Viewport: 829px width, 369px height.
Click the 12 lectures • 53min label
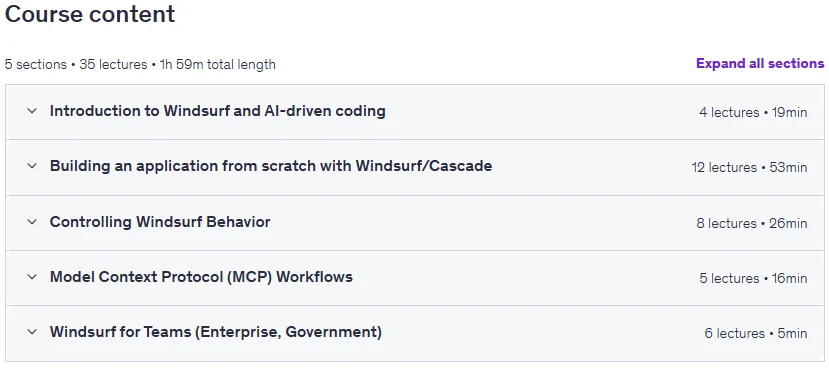point(749,167)
